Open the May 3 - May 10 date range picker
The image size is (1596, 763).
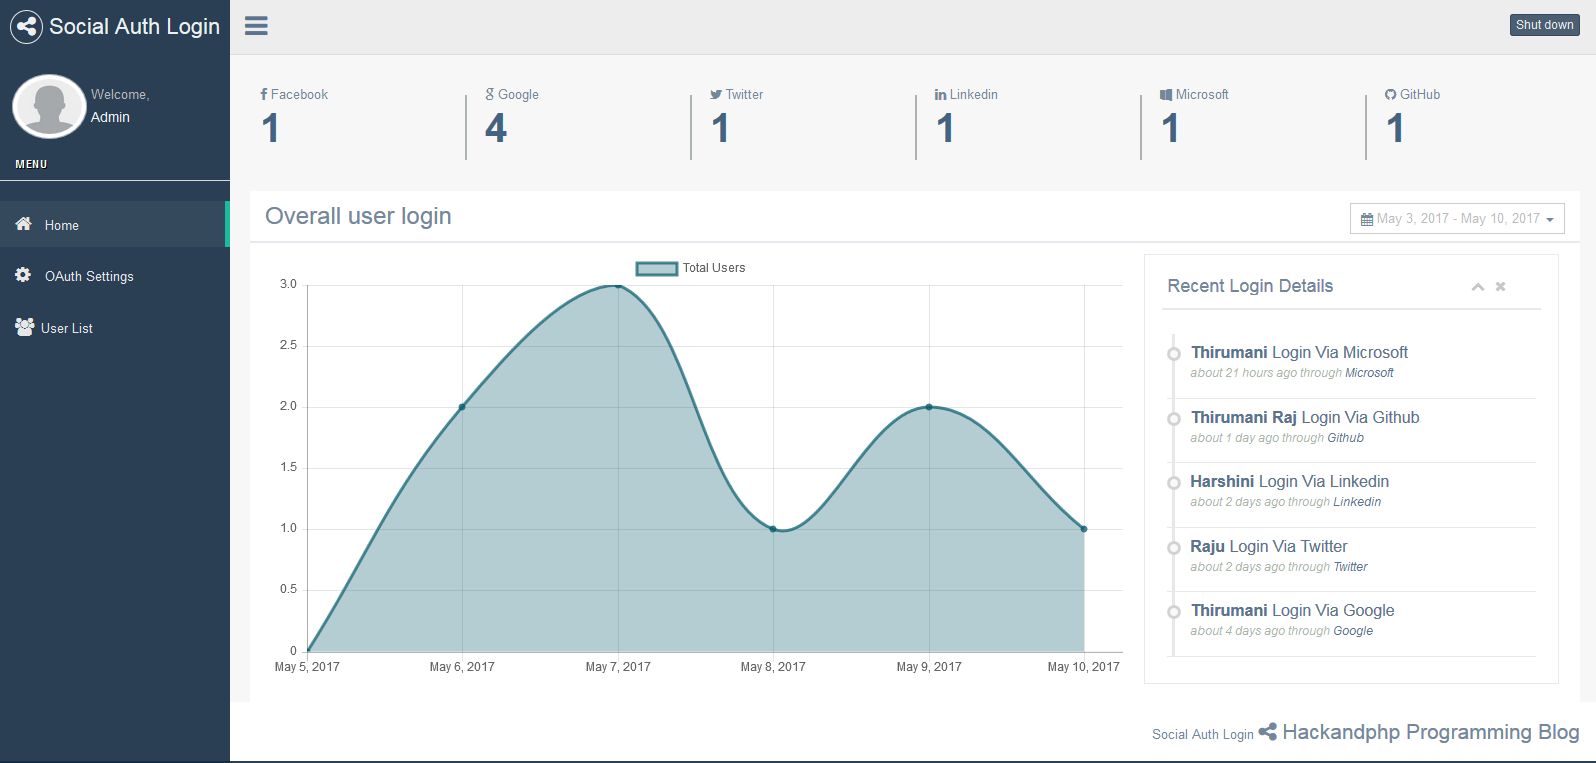pos(1457,219)
